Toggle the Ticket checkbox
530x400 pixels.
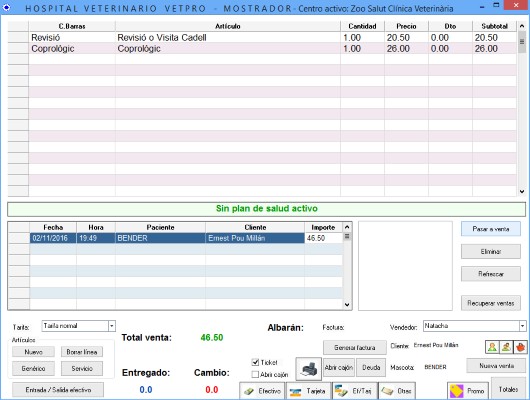coord(256,362)
